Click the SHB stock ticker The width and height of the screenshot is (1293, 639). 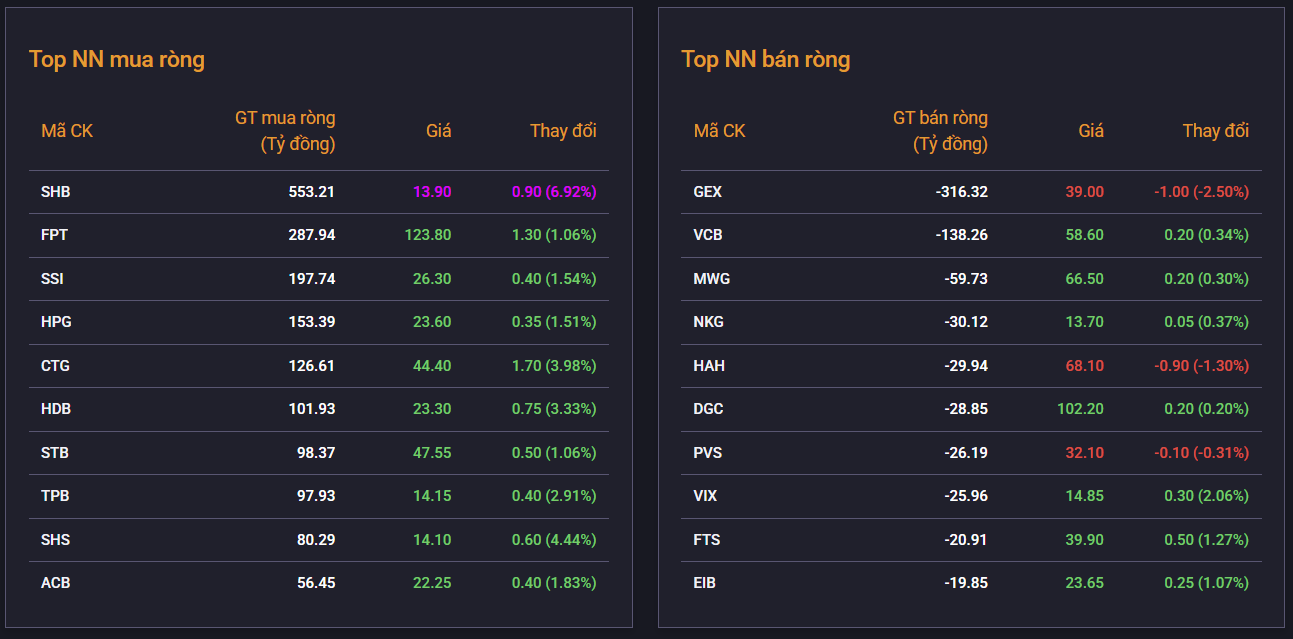[x=56, y=192]
